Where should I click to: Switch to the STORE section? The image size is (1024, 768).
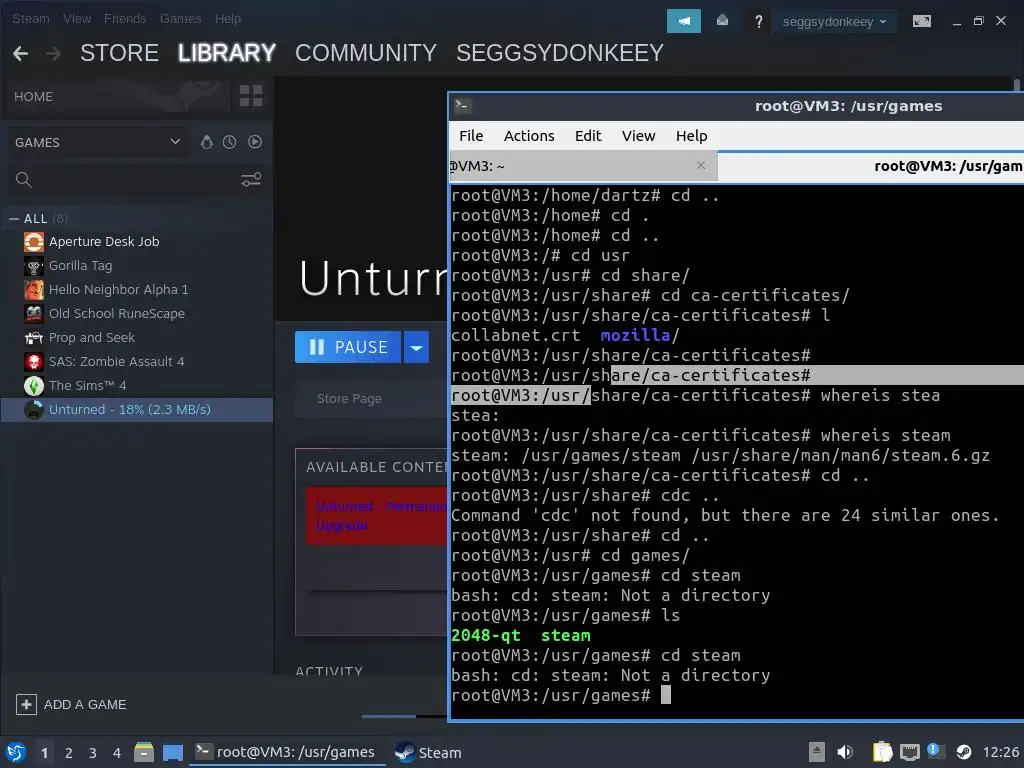[119, 53]
